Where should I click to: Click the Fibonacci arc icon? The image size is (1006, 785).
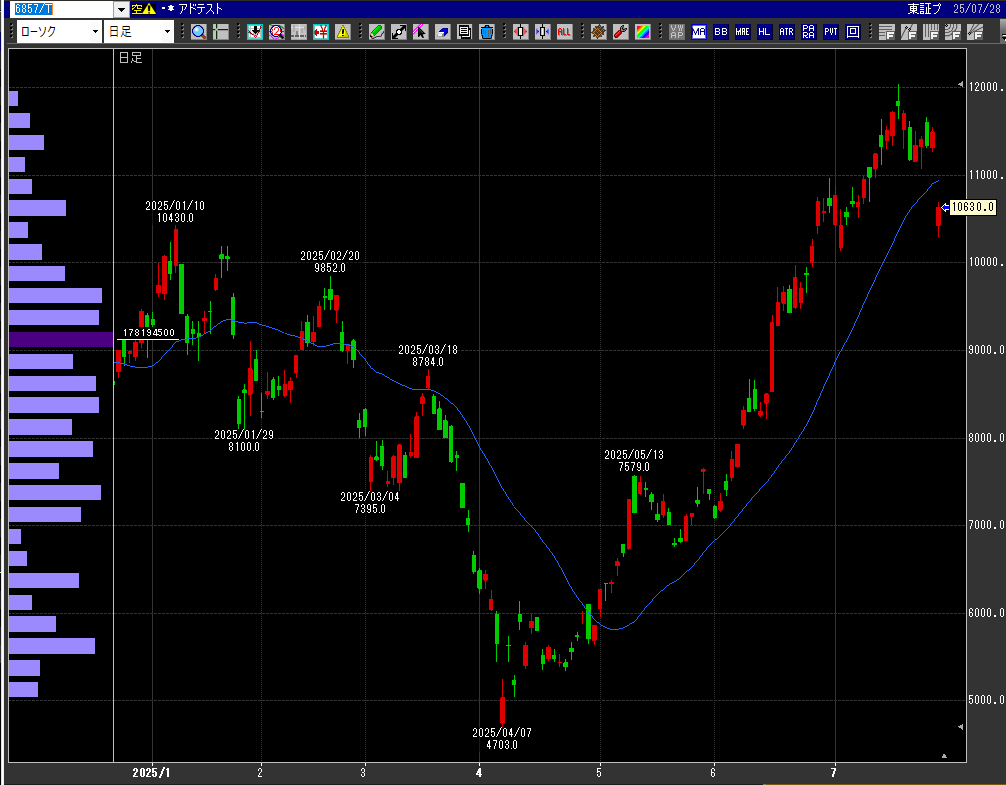pos(953,31)
